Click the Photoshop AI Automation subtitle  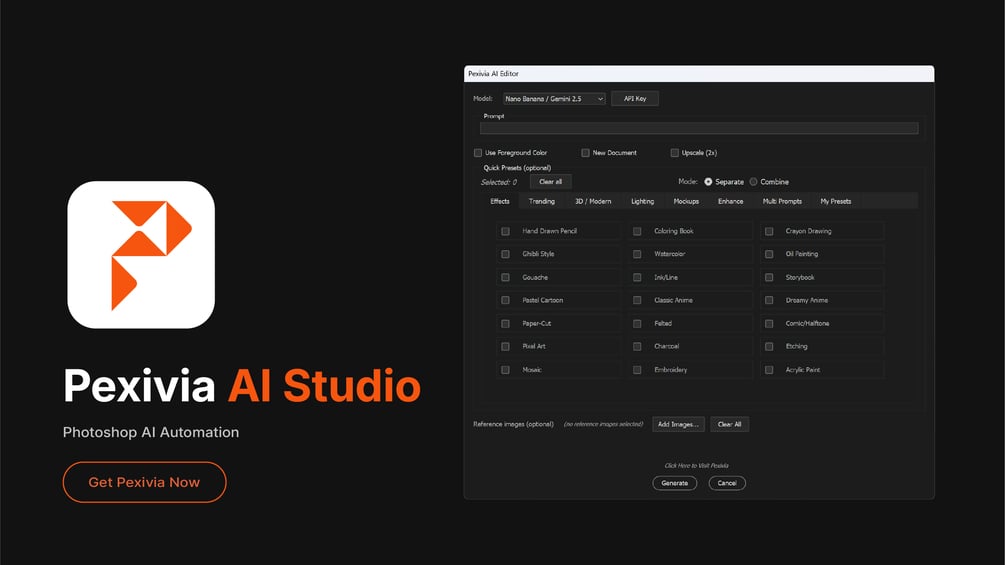click(x=151, y=432)
